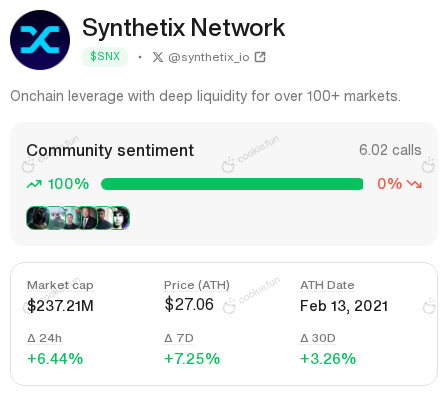This screenshot has height=396, width=448.
Task: Select the first community caller avatar
Action: click(38, 218)
